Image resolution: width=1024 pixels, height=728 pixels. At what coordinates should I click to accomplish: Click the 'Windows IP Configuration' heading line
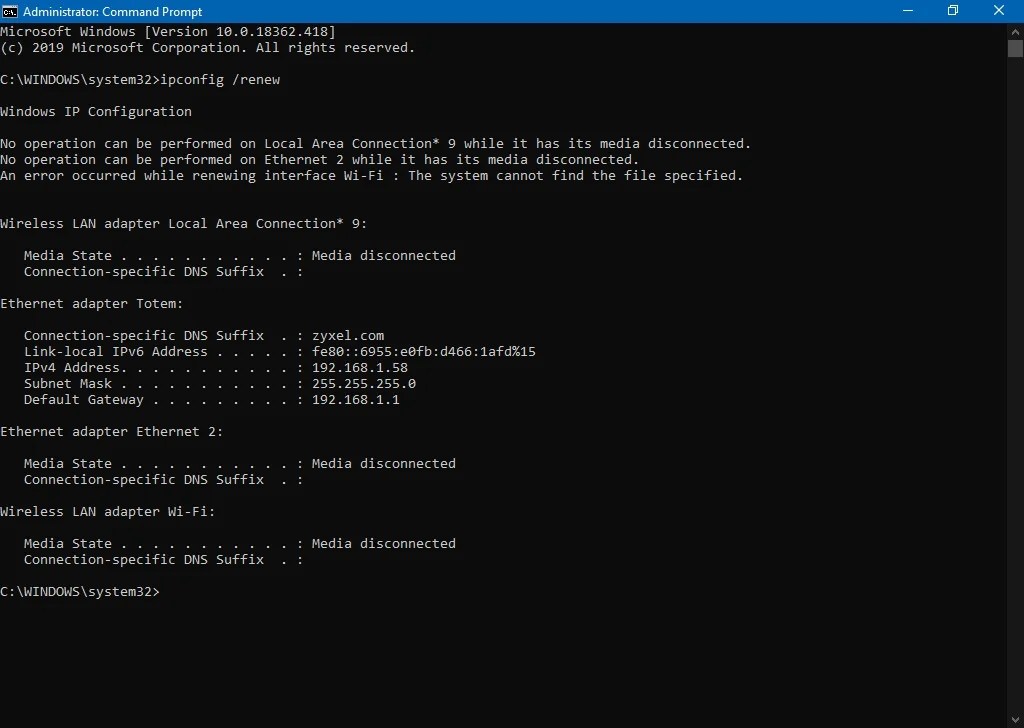tap(96, 112)
